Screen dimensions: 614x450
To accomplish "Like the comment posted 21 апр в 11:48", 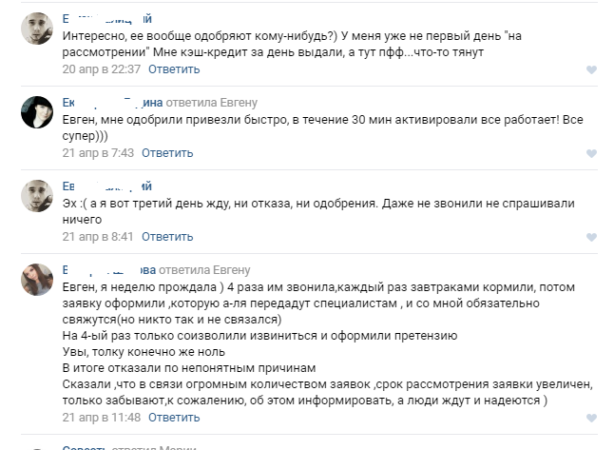I will pyautogui.click(x=591, y=418).
